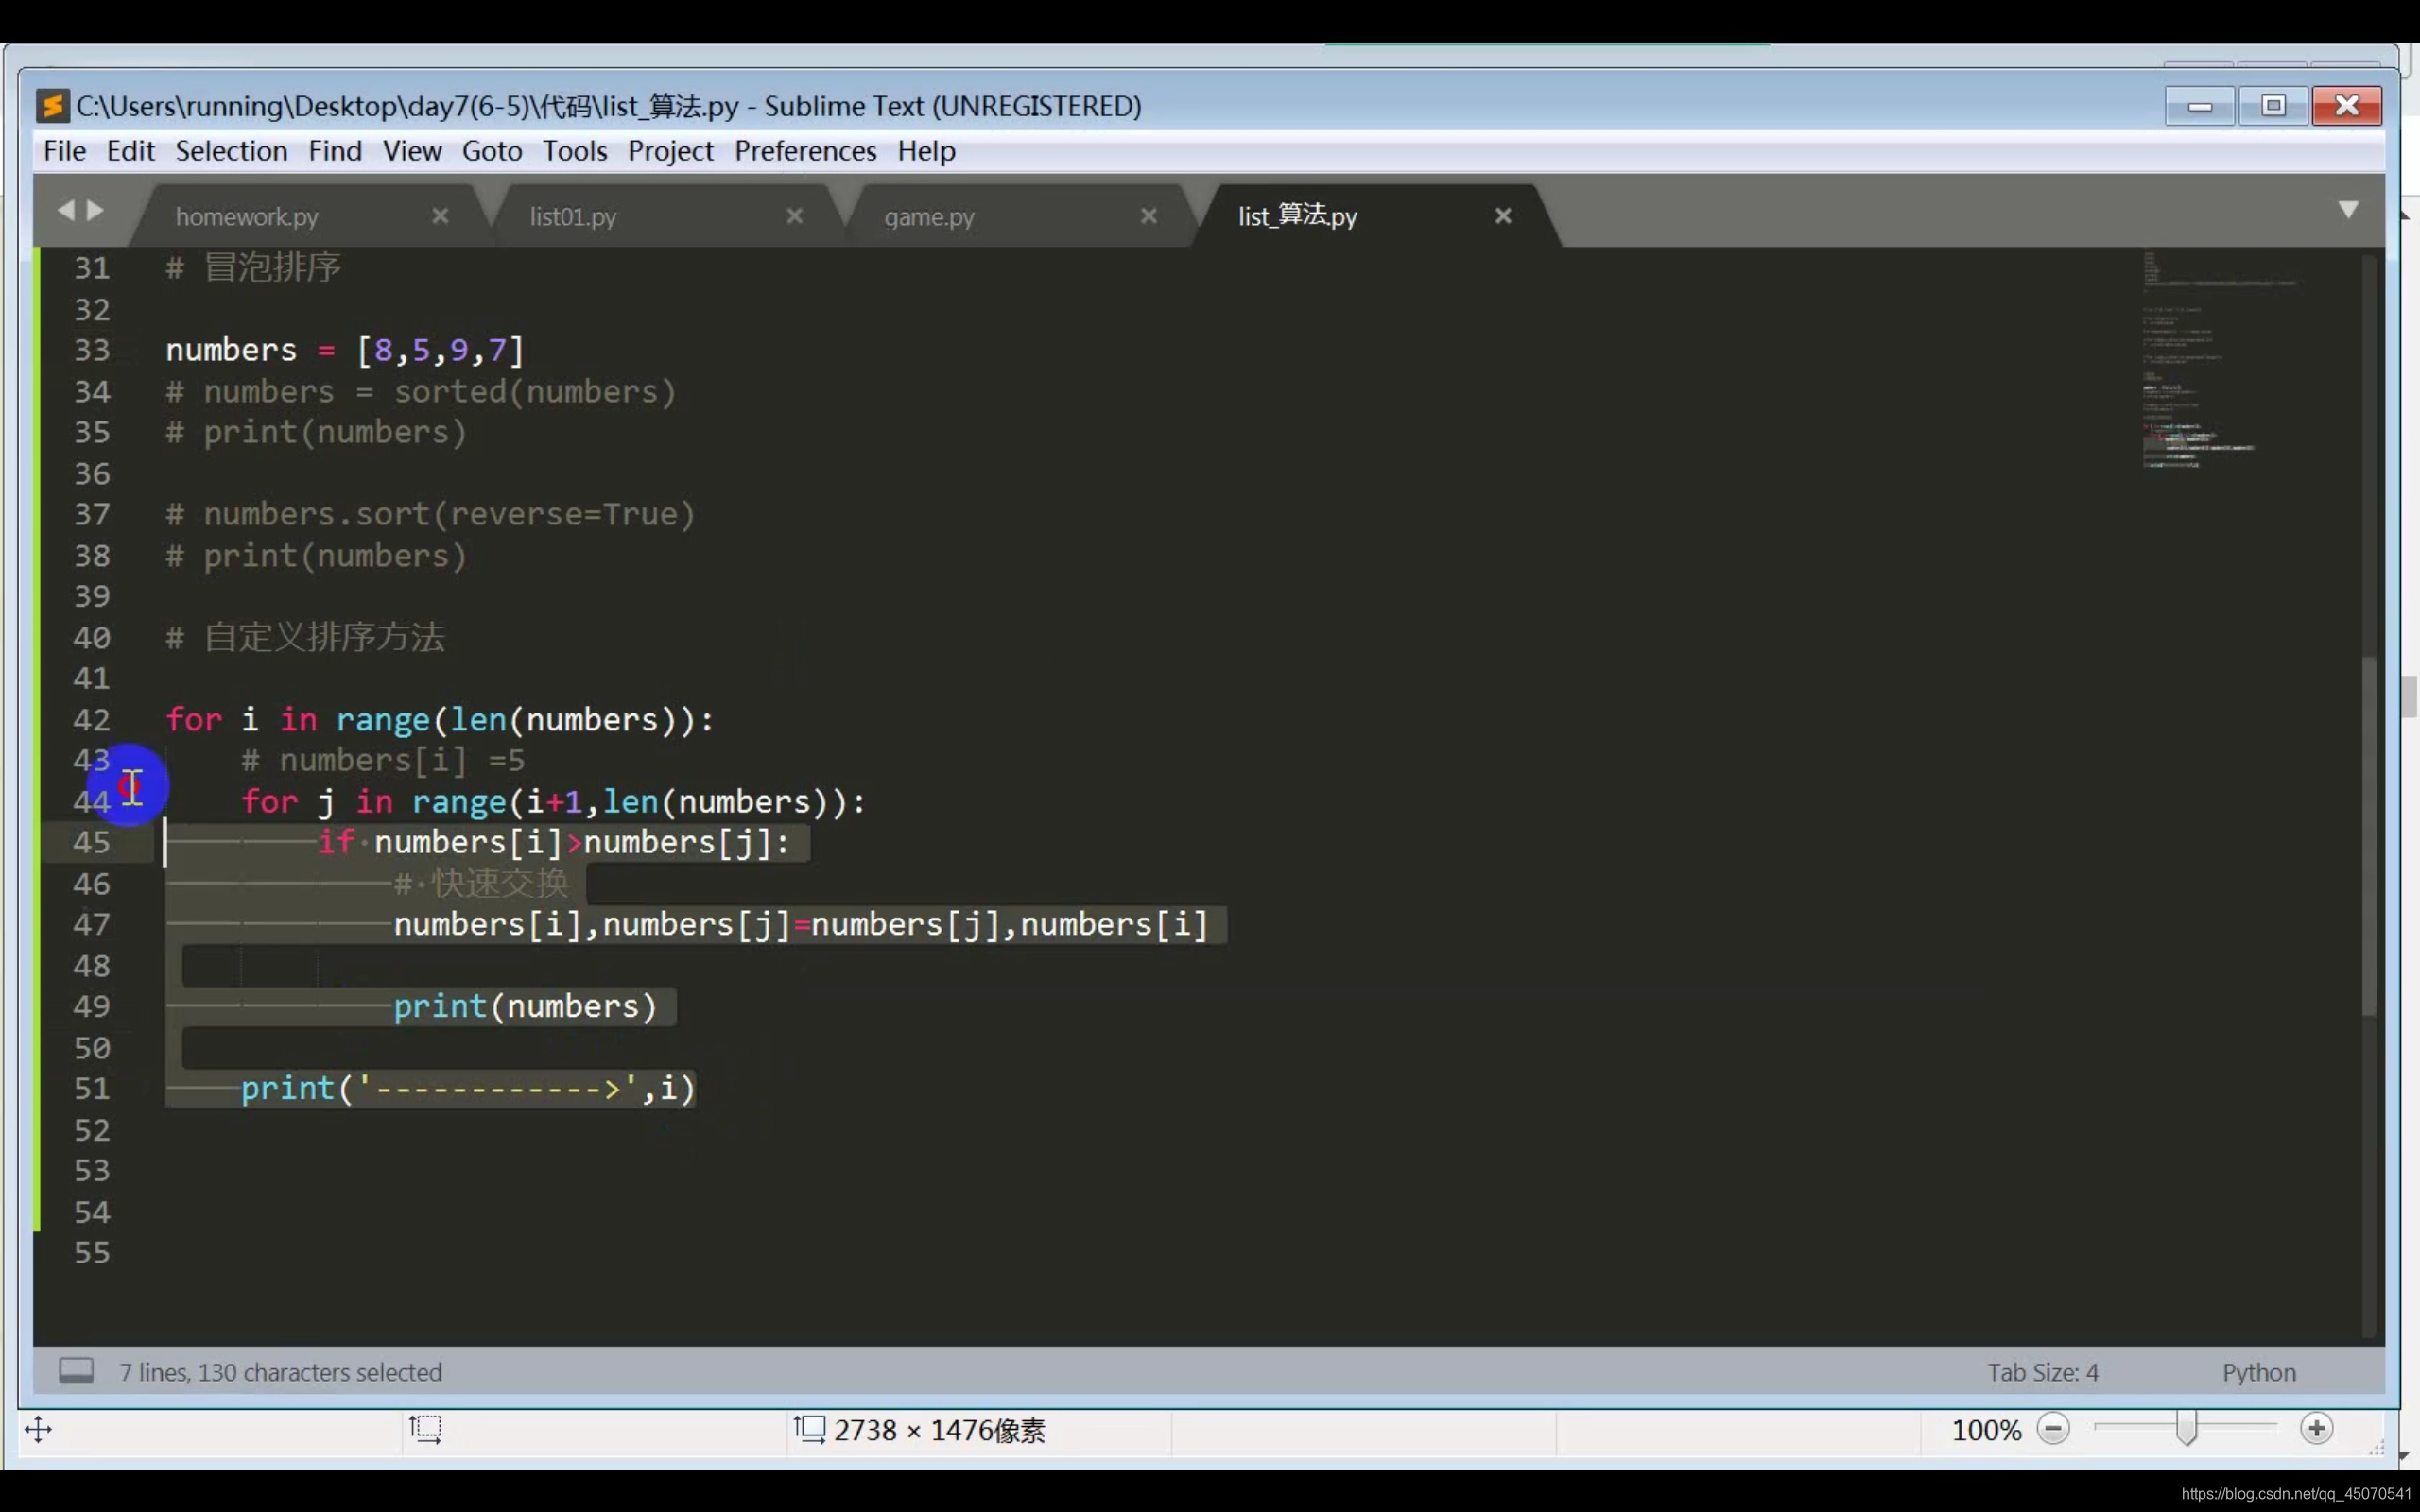The width and height of the screenshot is (2420, 1512).
Task: Click the zoom out minus button
Action: (x=2053, y=1429)
